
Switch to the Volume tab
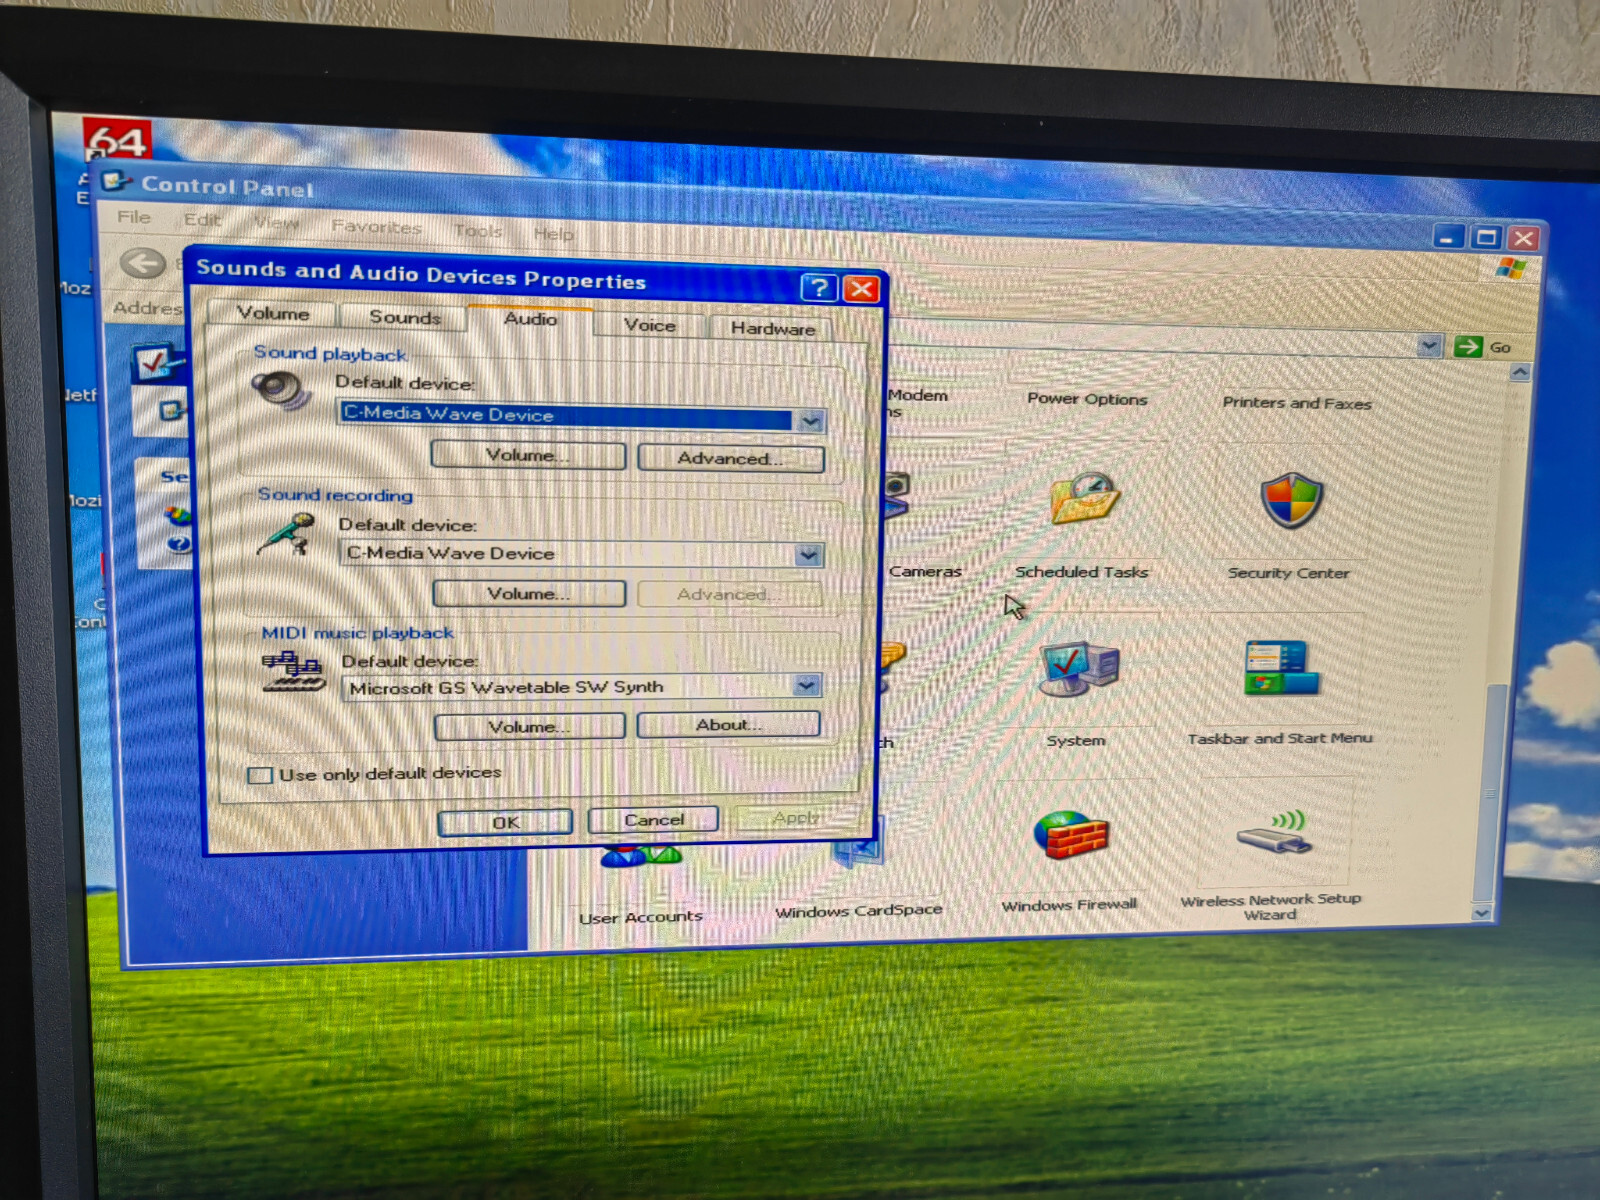(x=273, y=313)
